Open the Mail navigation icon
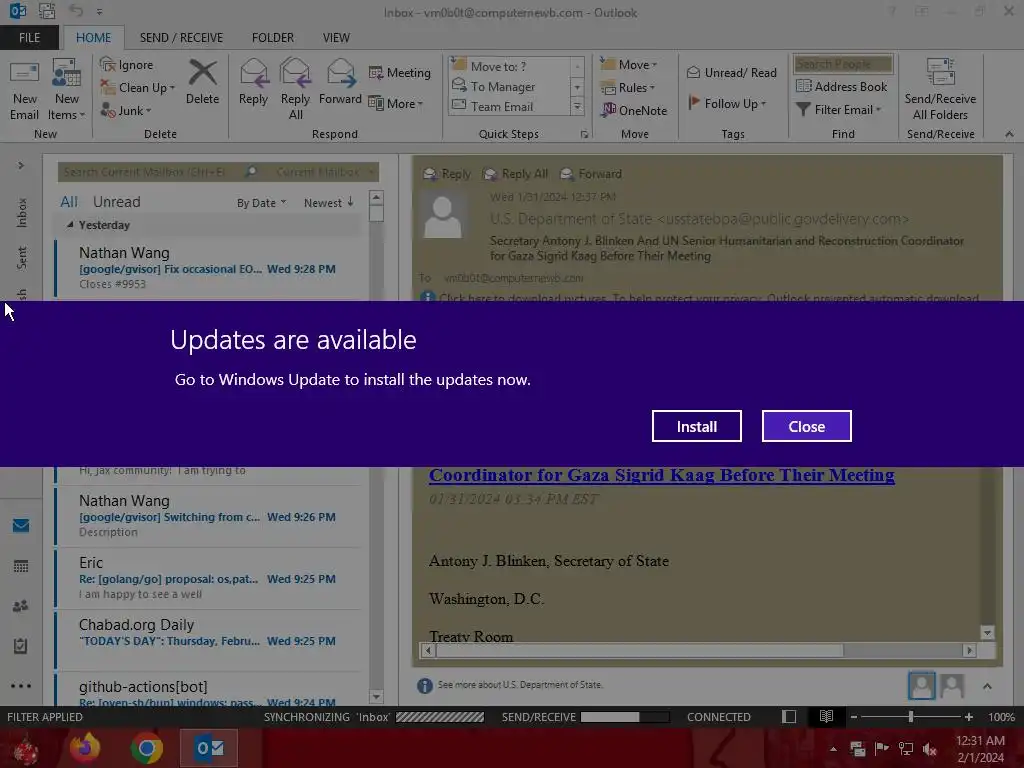This screenshot has height=768, width=1024. 21,525
